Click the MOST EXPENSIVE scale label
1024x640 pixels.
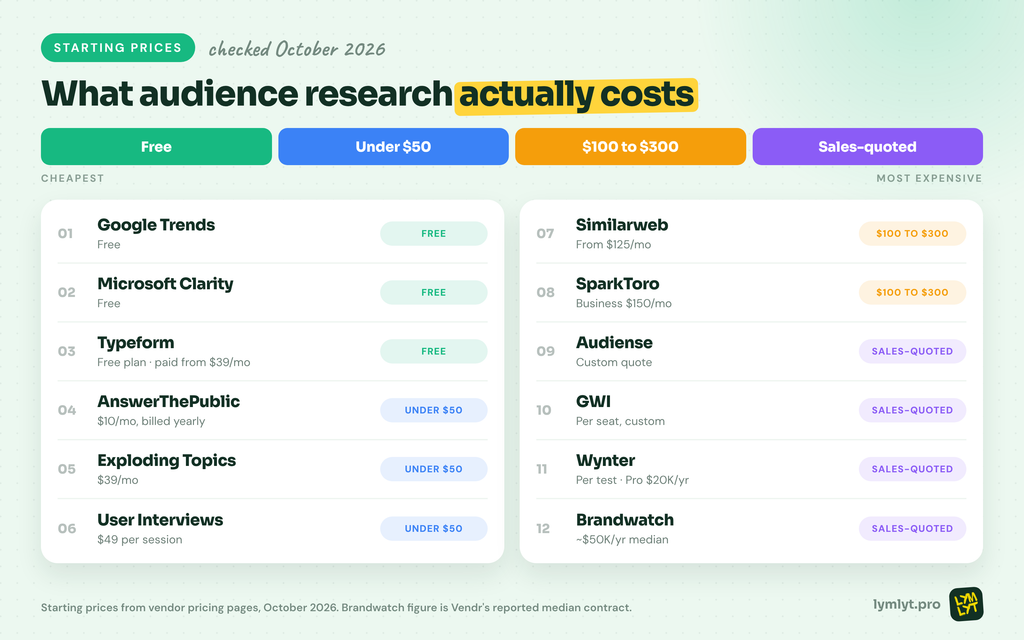pos(929,178)
